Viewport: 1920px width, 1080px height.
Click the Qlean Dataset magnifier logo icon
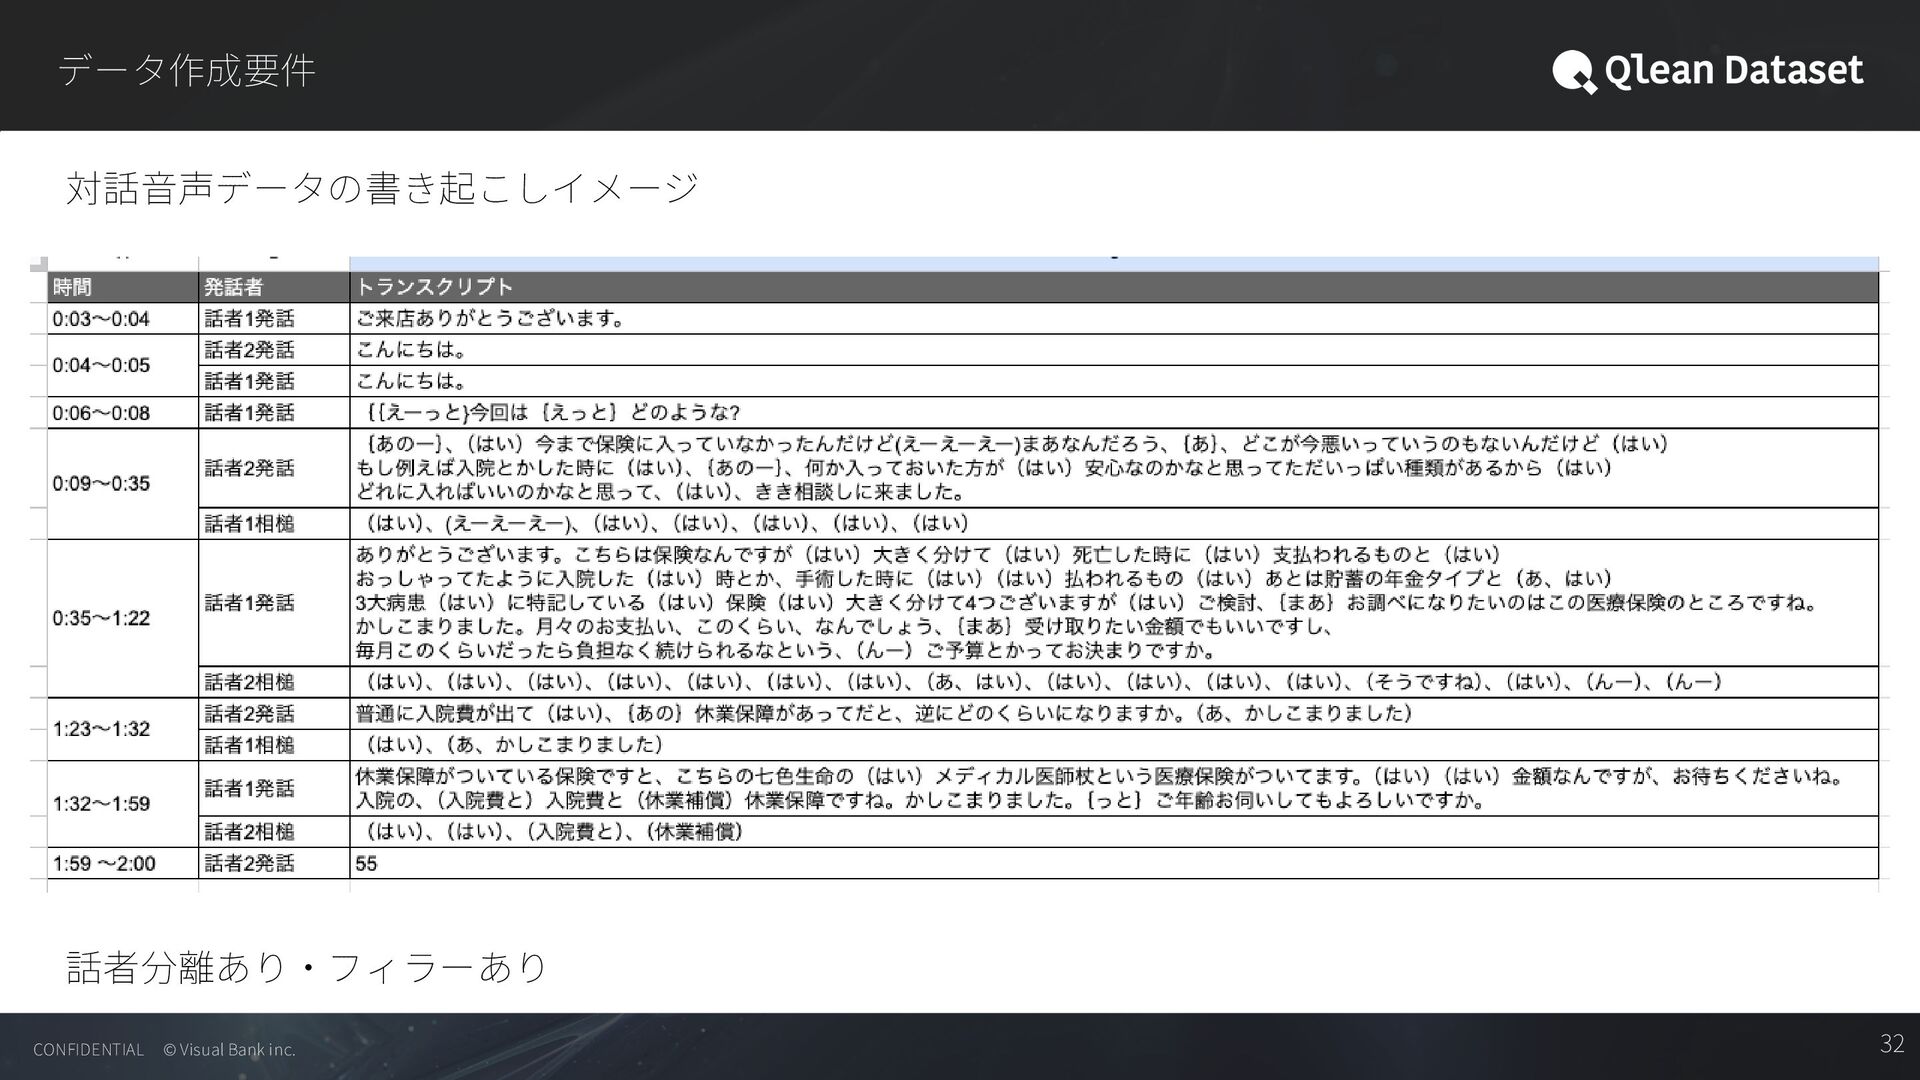pos(1575,72)
